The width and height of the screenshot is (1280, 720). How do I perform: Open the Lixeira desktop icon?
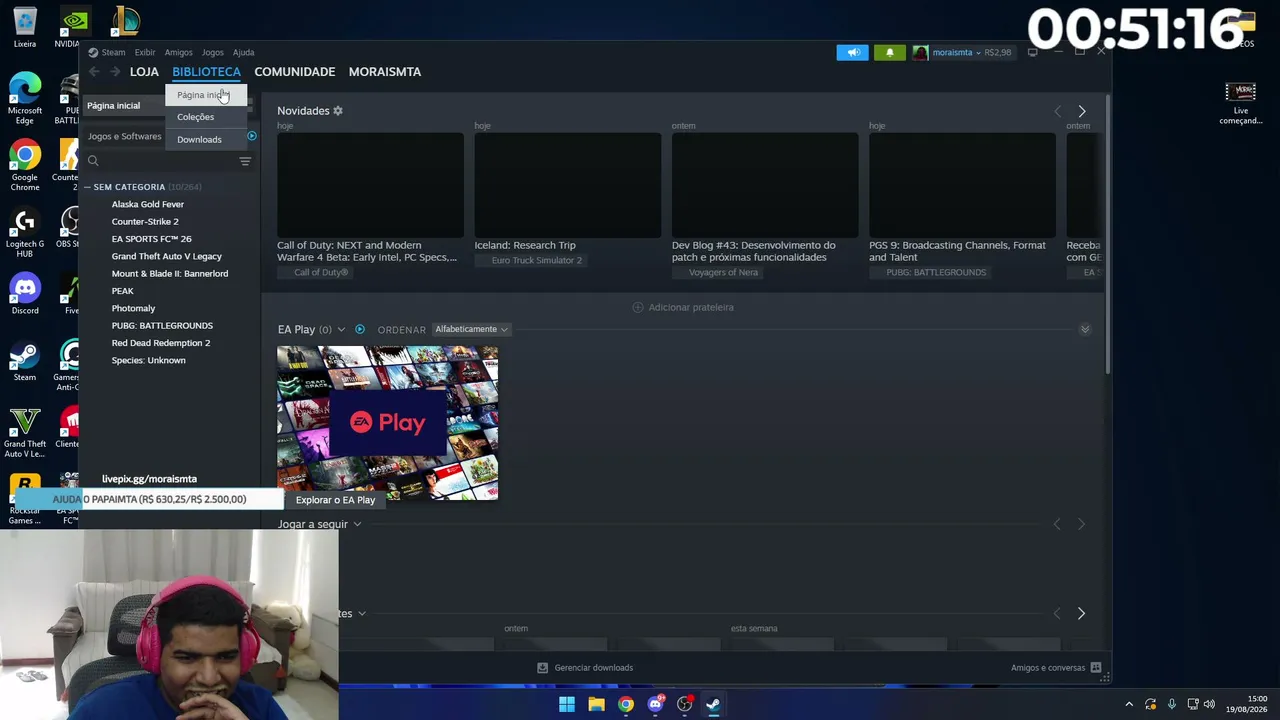[25, 28]
